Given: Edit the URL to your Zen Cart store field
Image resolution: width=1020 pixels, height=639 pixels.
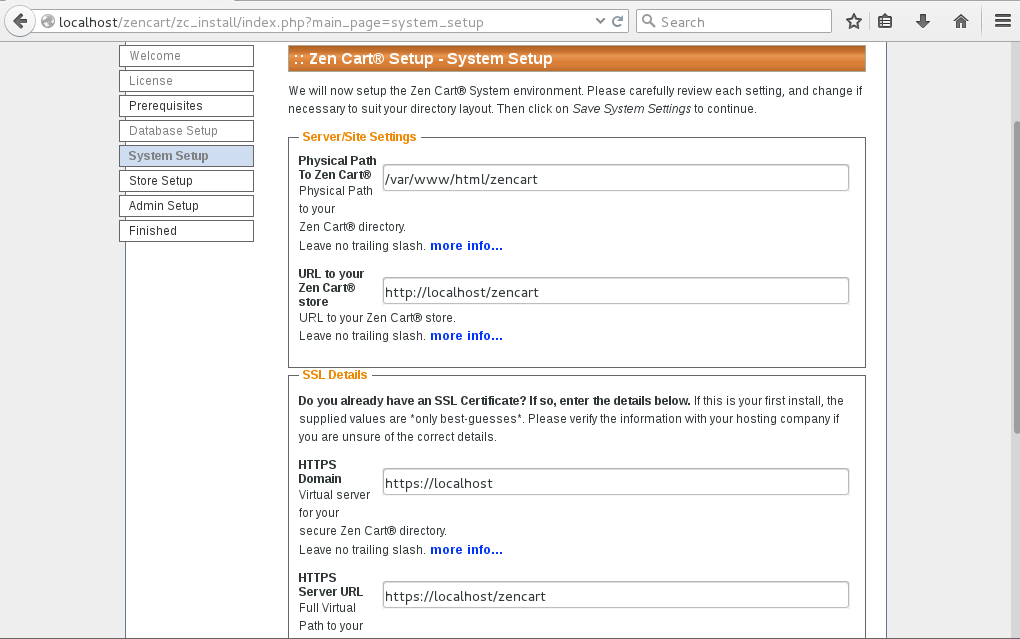Looking at the screenshot, I should point(615,291).
